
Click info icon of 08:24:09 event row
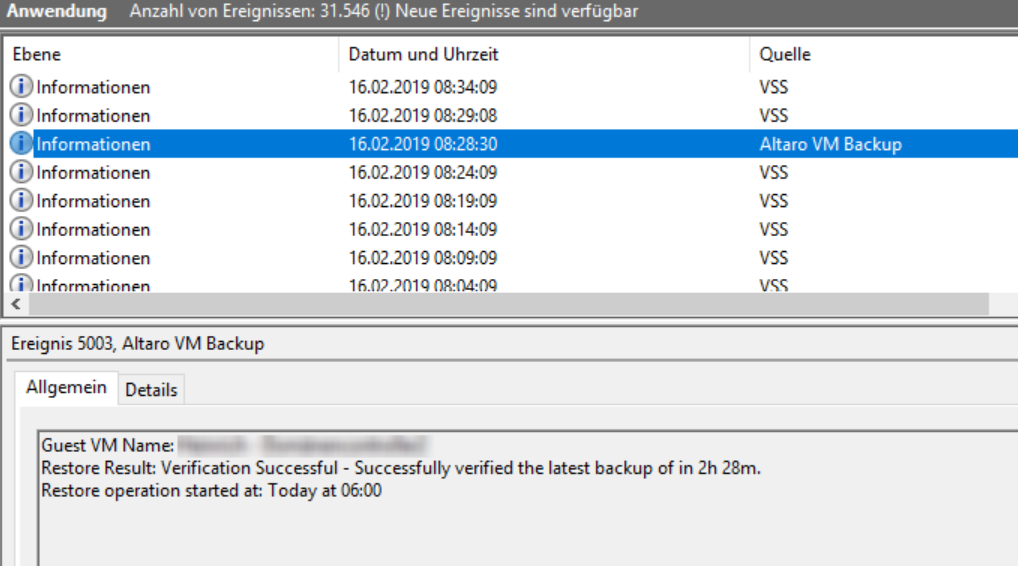[21, 173]
